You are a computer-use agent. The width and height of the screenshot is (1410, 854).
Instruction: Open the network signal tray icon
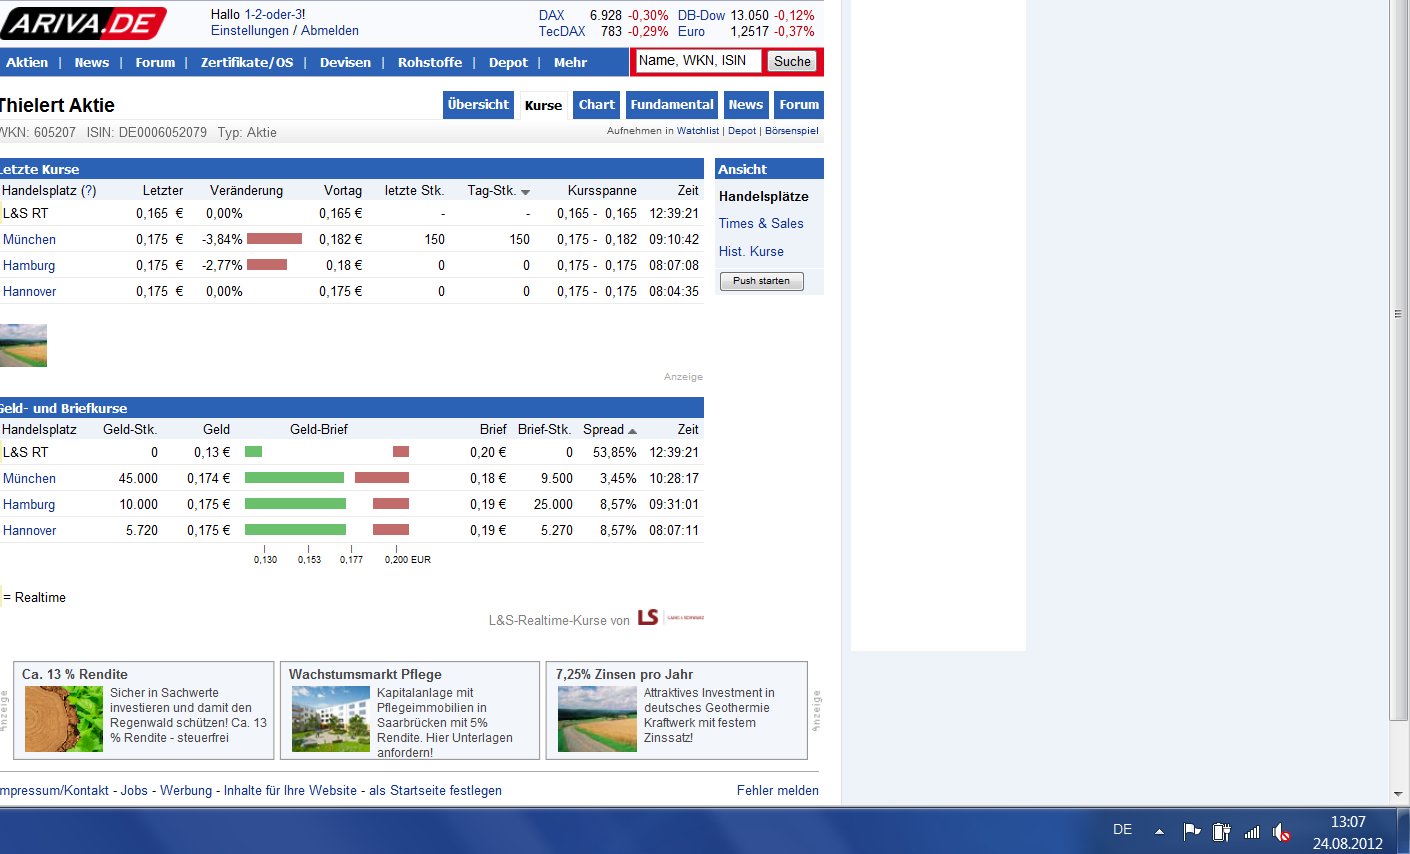(1252, 831)
